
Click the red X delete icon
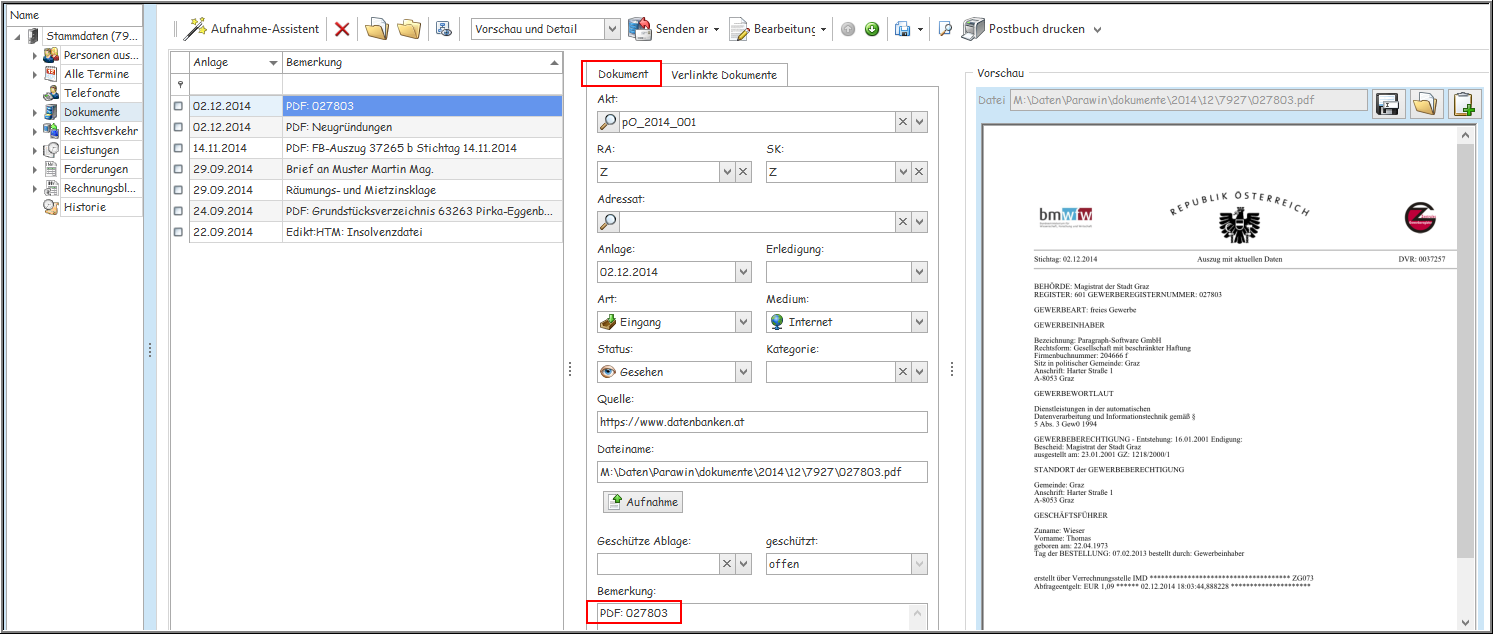click(342, 29)
